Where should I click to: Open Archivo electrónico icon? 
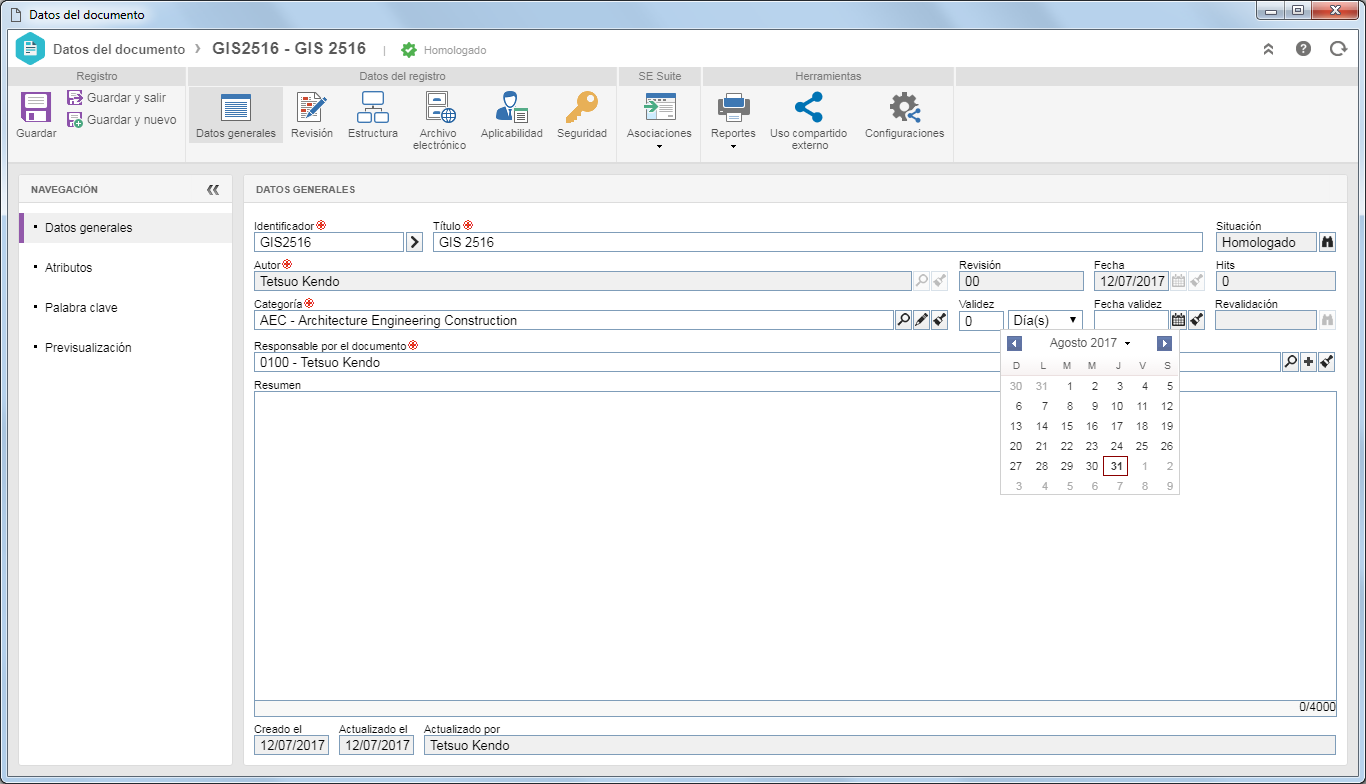tap(440, 107)
